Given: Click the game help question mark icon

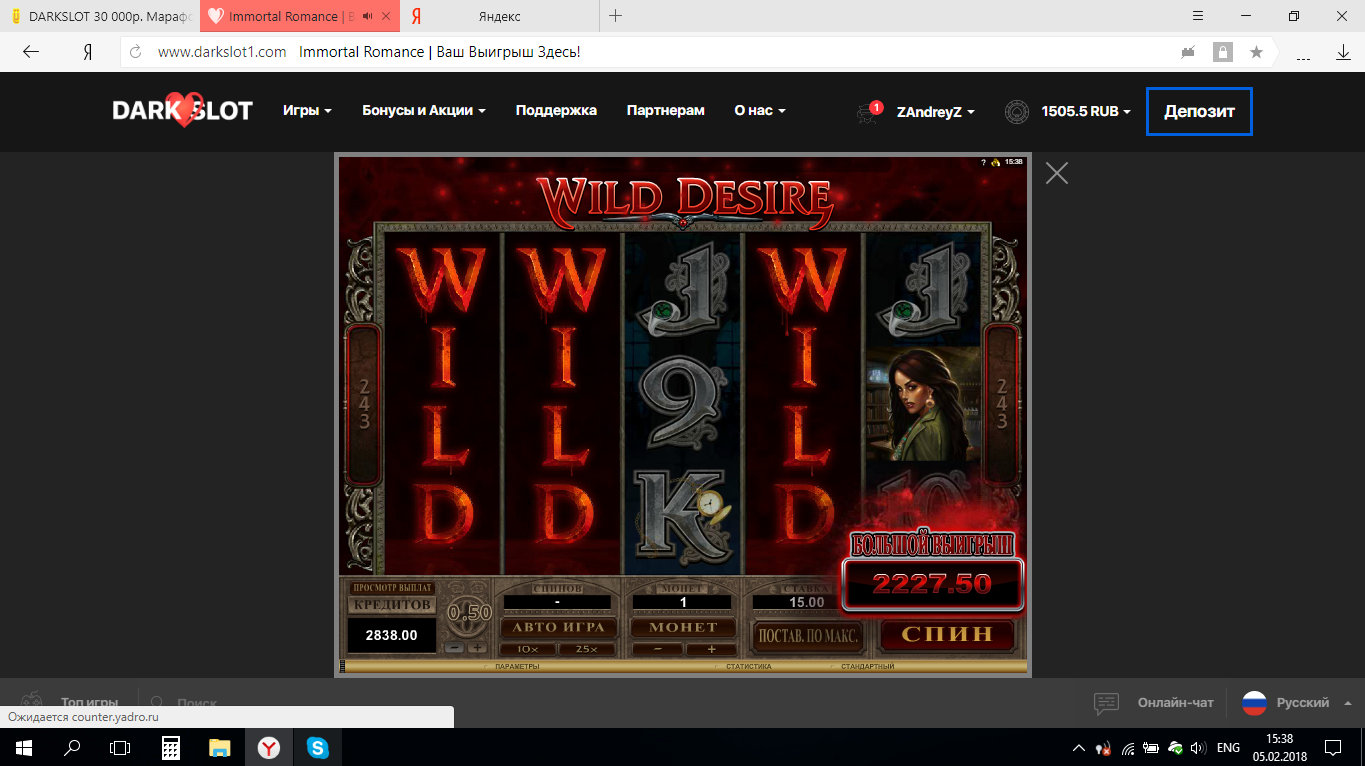Looking at the screenshot, I should point(985,162).
